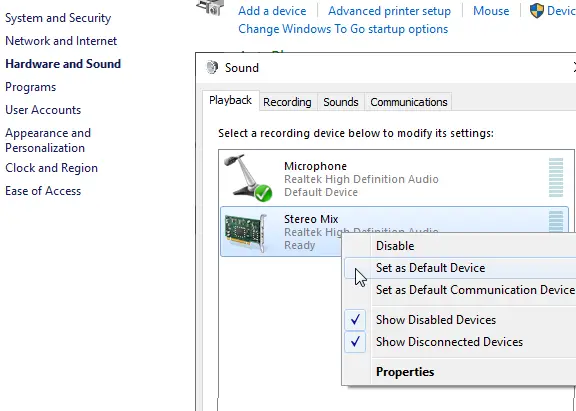
Task: Open Advanced printer setup link
Action: pyautogui.click(x=389, y=11)
